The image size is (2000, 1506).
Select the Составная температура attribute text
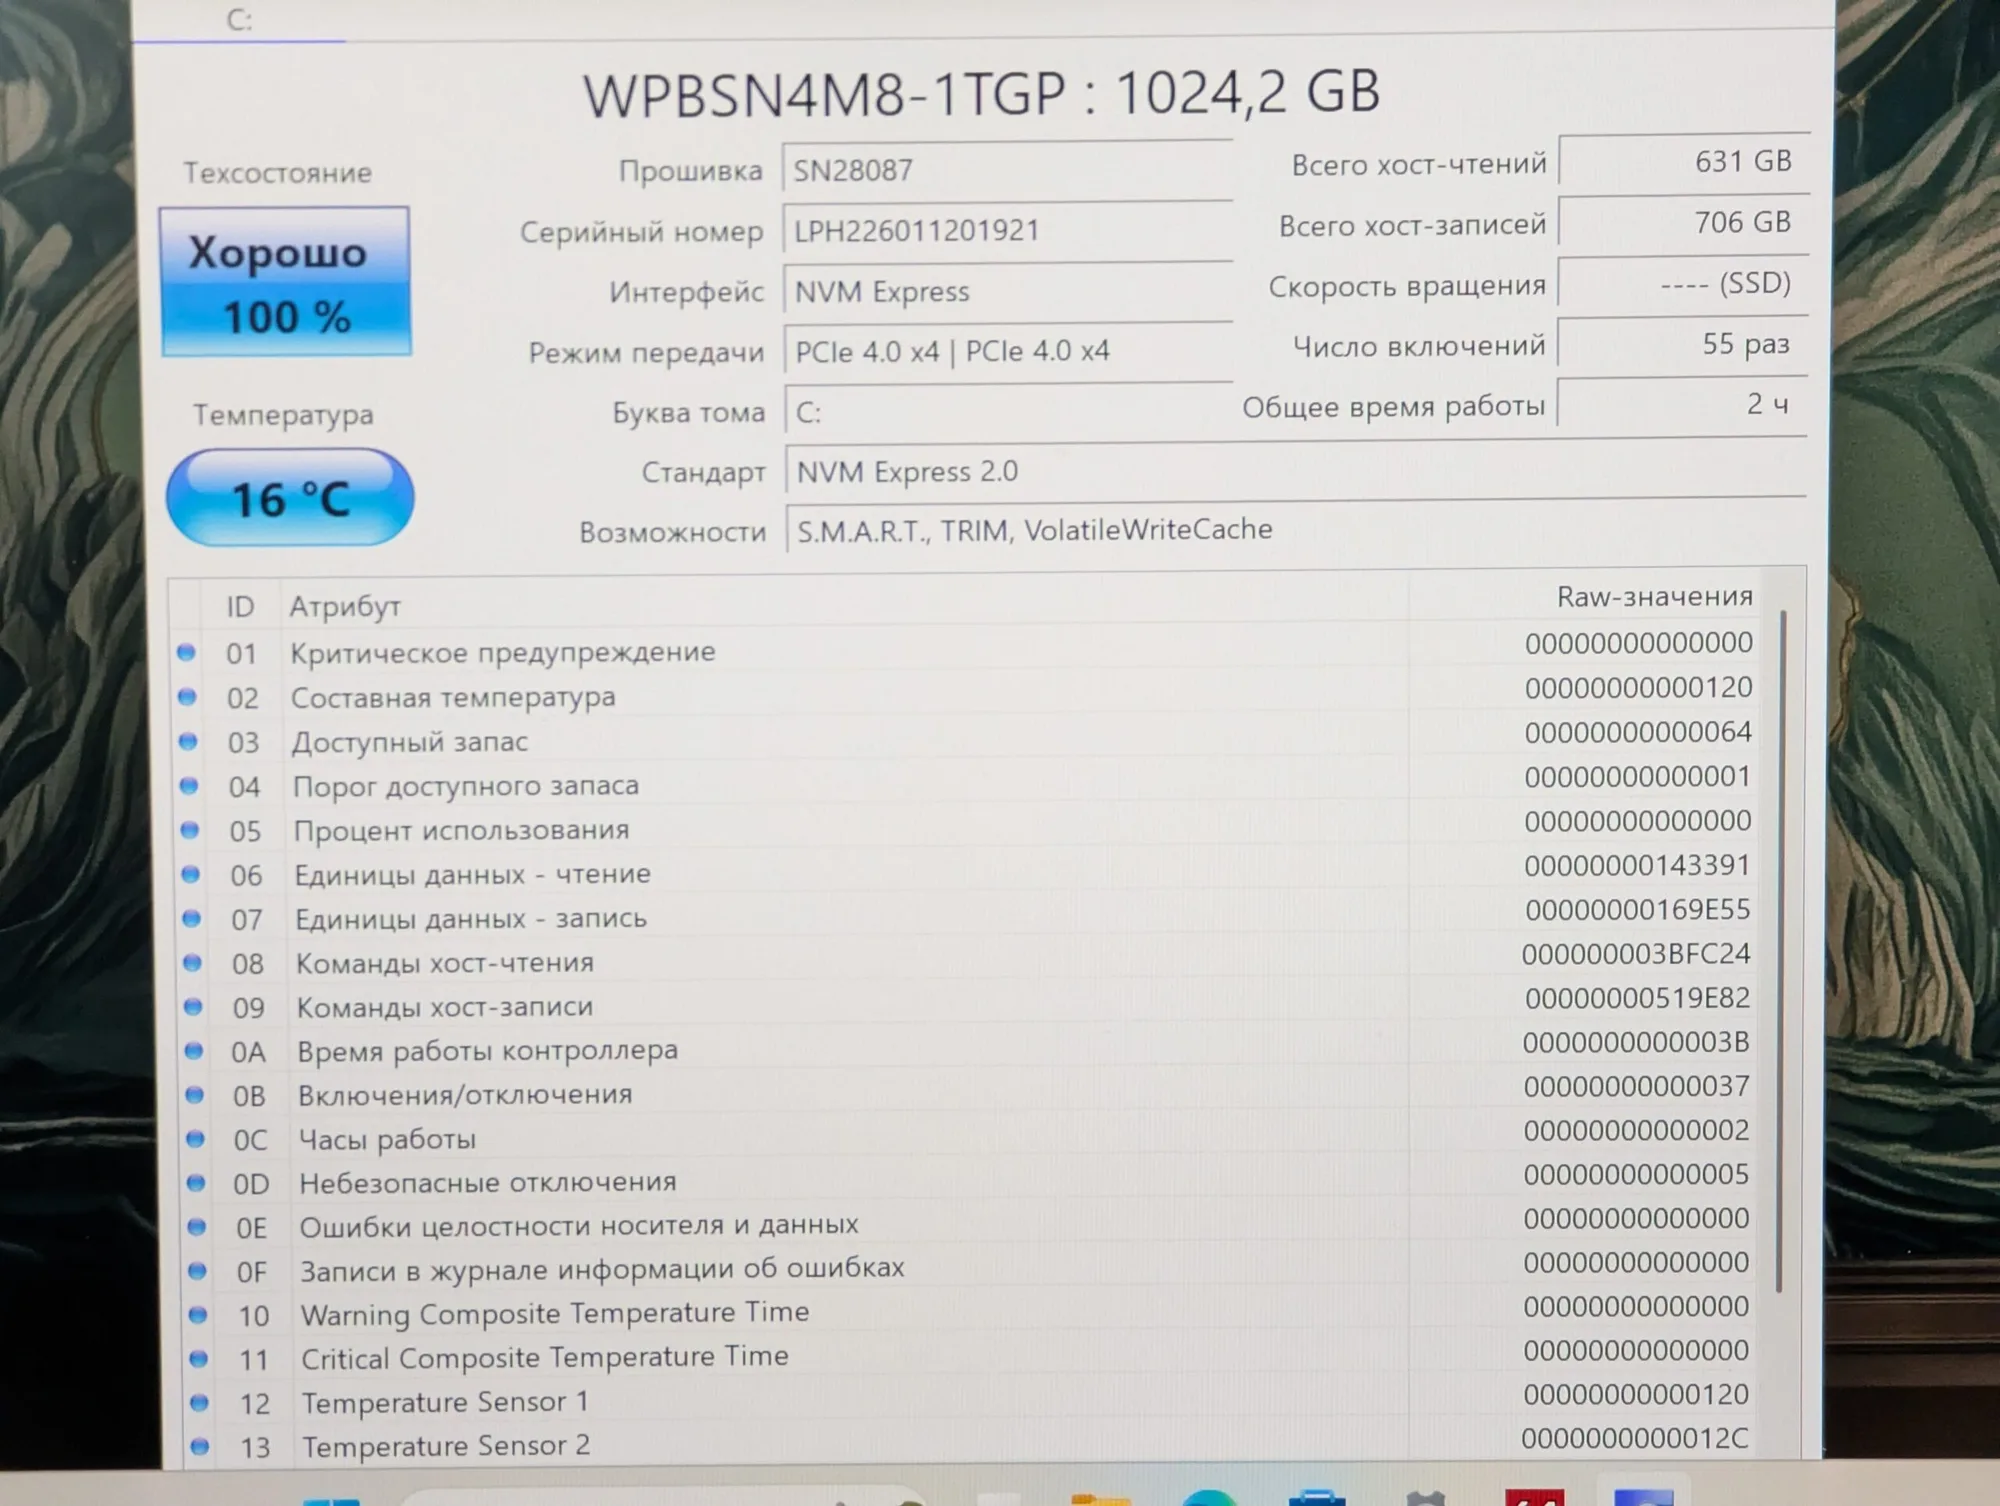tap(453, 697)
